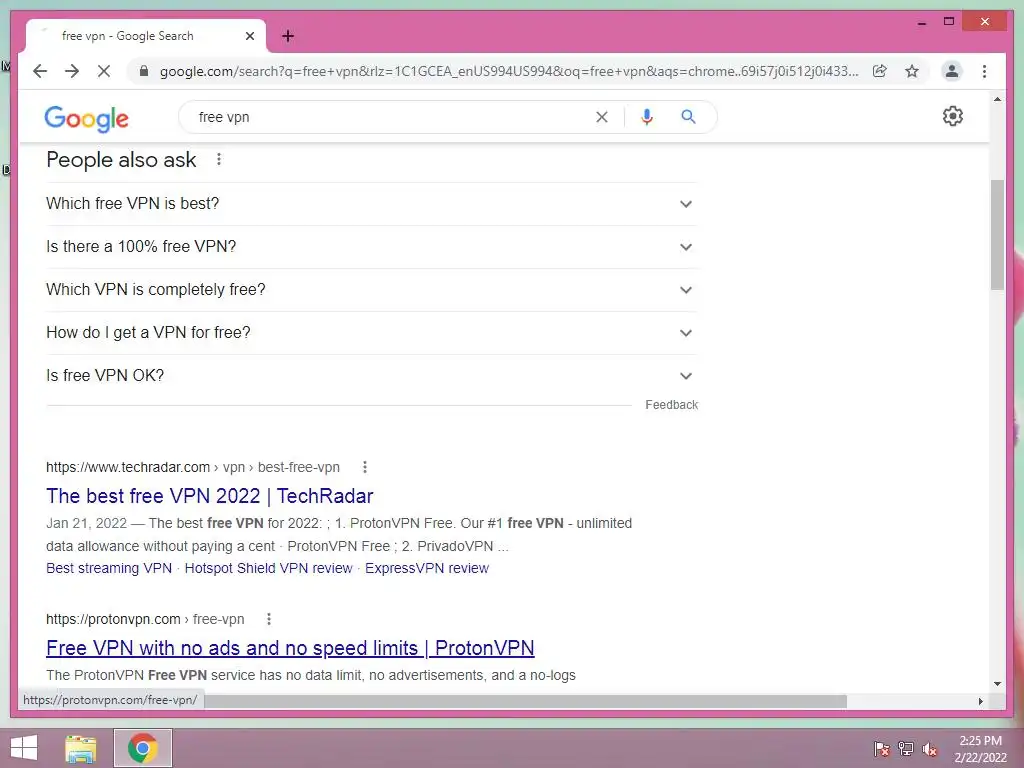The width and height of the screenshot is (1024, 768).
Task: Open the ProtonVPN Free VPN result
Action: pos(290,648)
